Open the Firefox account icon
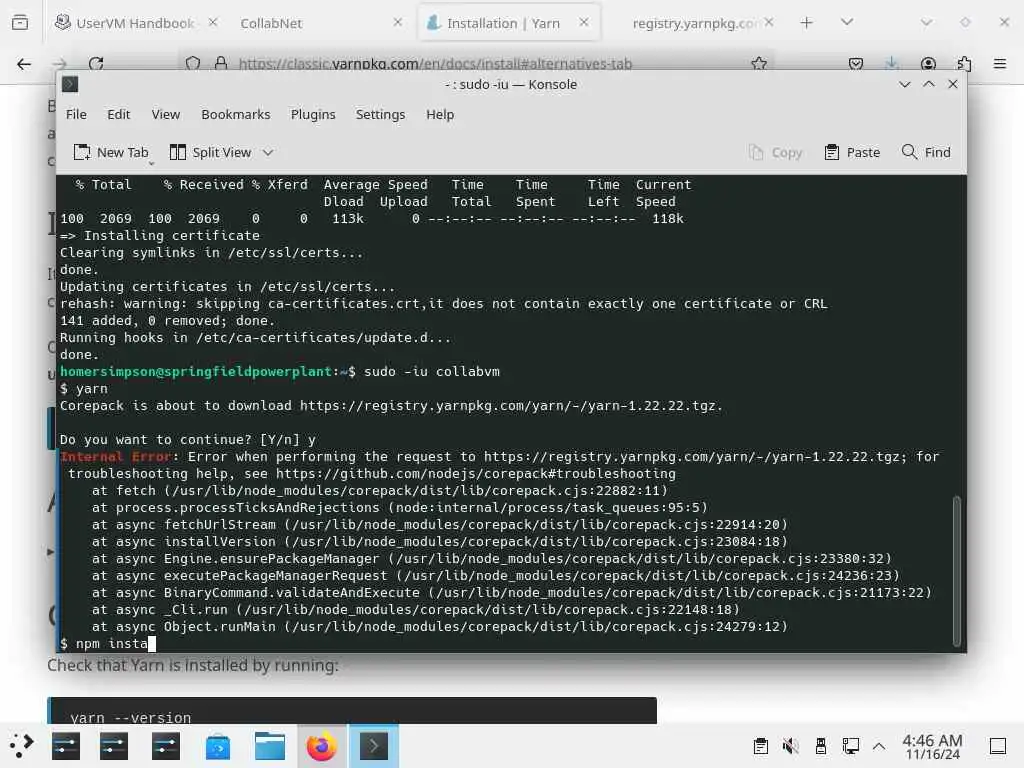The width and height of the screenshot is (1024, 768). [x=928, y=64]
